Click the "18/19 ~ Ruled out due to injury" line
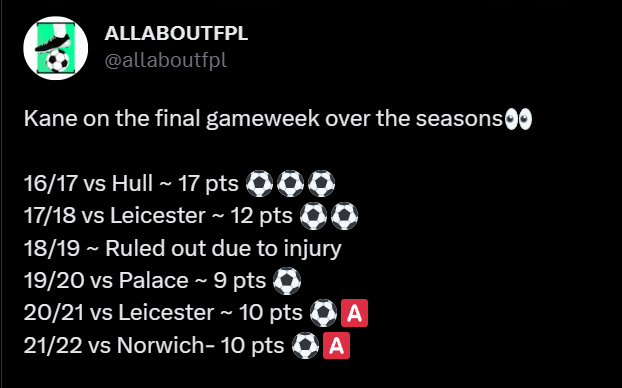This screenshot has height=388, width=622. [182, 249]
